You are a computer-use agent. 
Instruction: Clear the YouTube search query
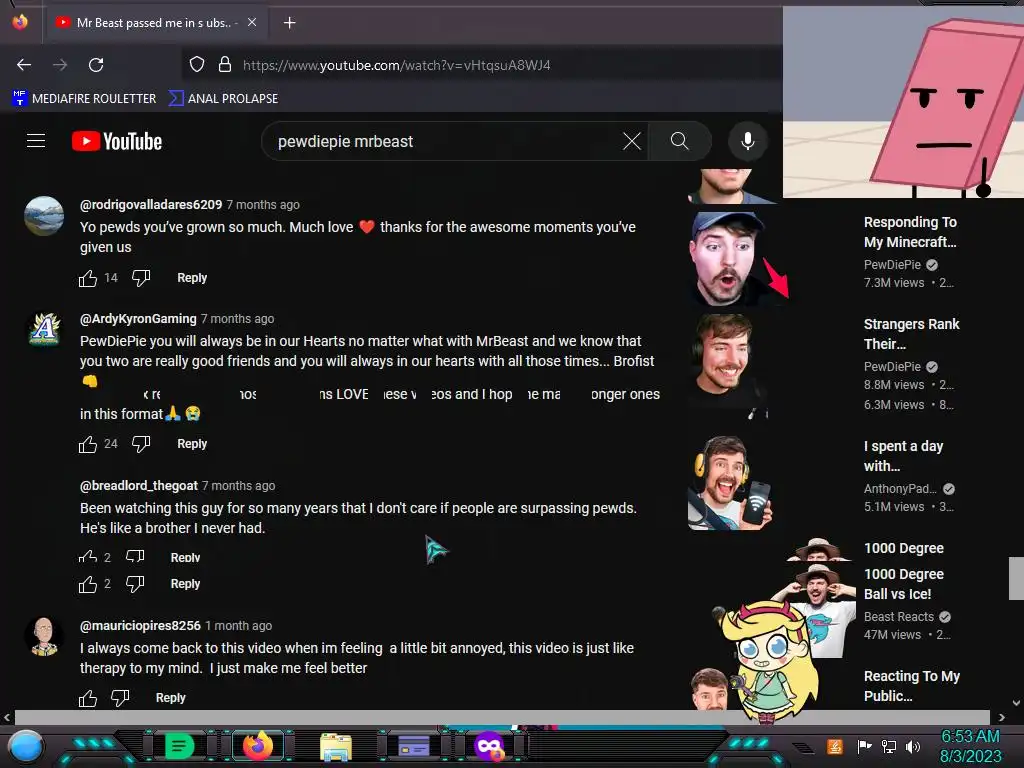pyautogui.click(x=632, y=141)
